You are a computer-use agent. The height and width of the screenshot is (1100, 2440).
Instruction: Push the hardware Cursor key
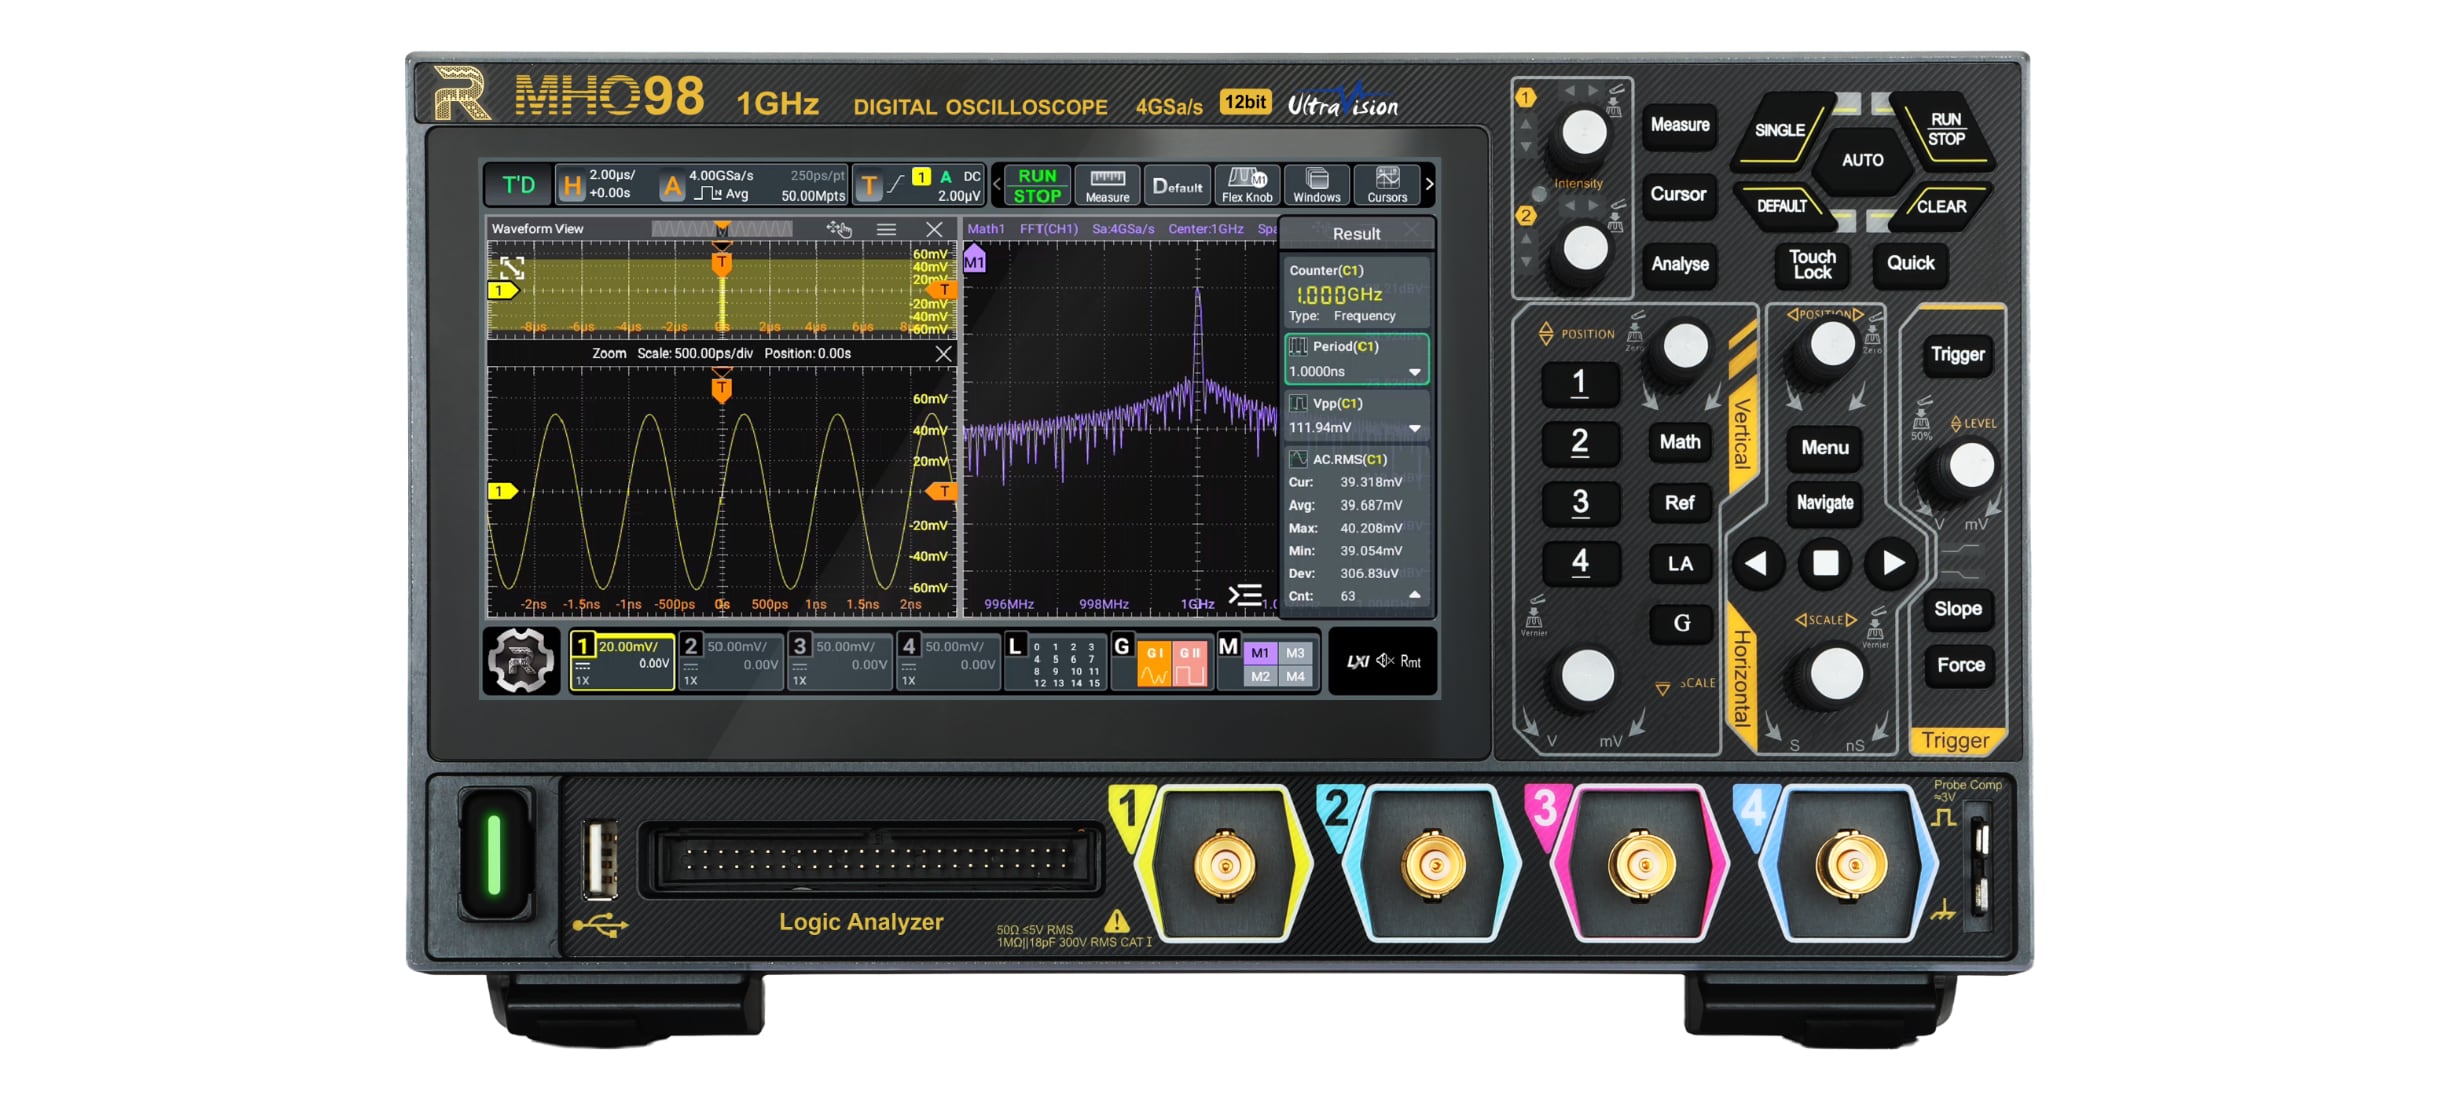tap(1679, 195)
